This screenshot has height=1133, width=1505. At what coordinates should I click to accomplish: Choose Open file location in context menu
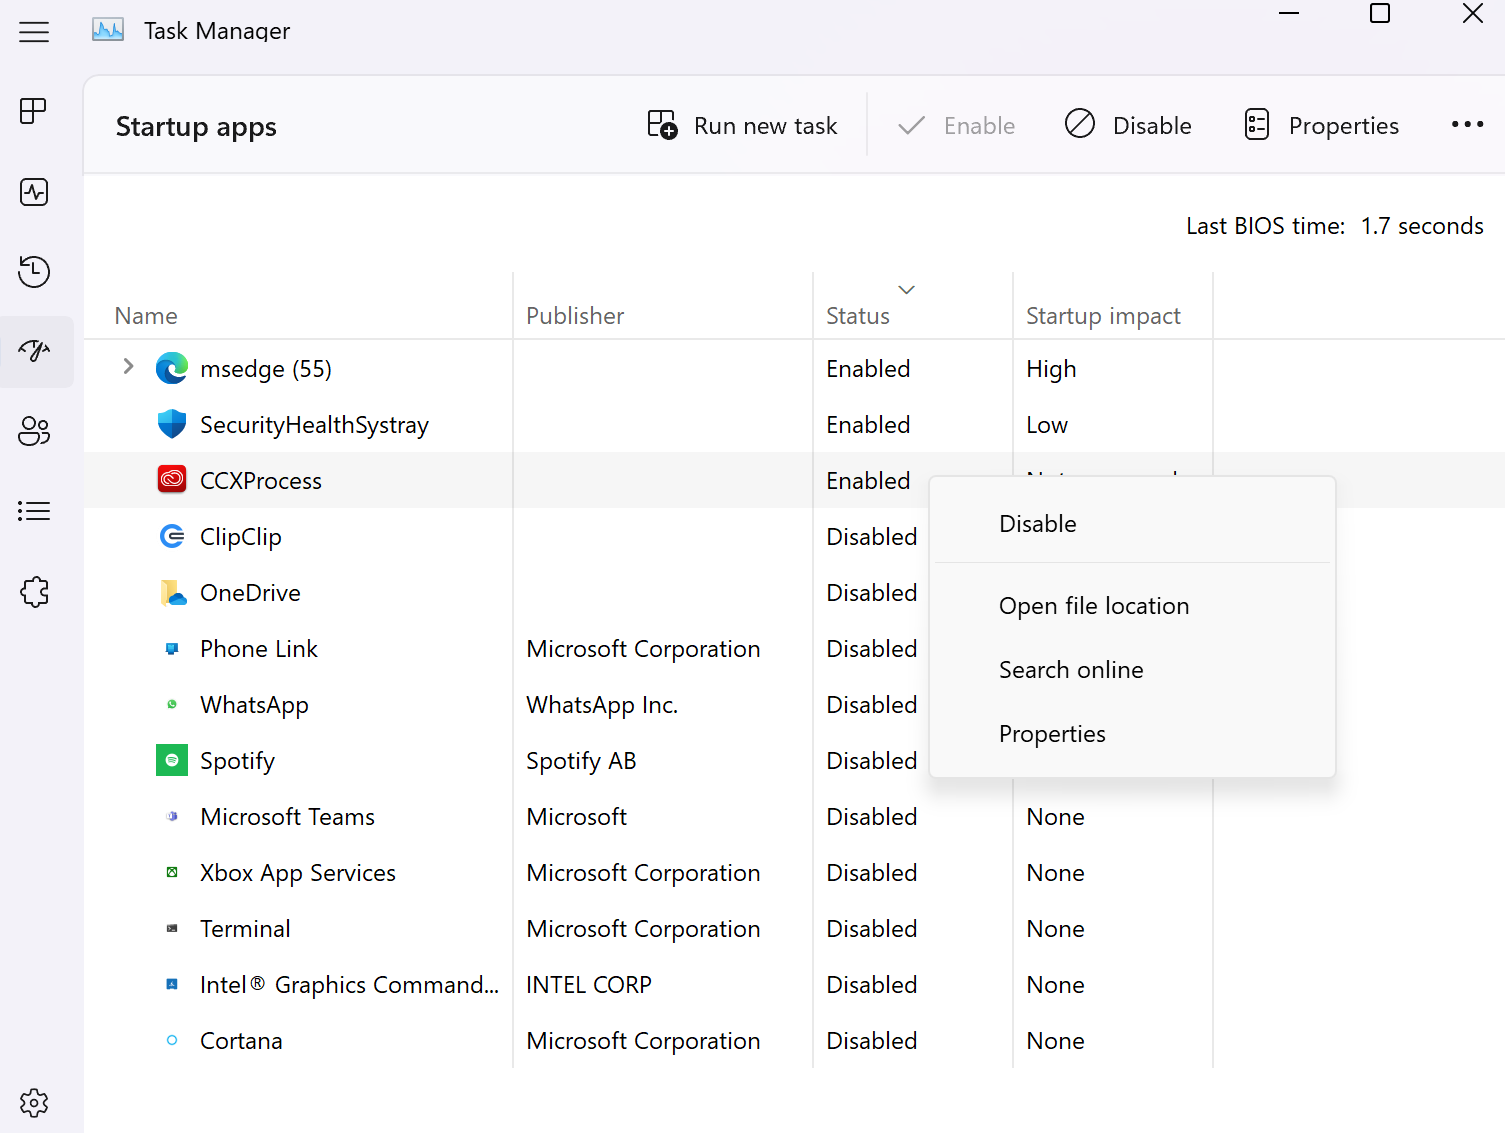point(1094,606)
